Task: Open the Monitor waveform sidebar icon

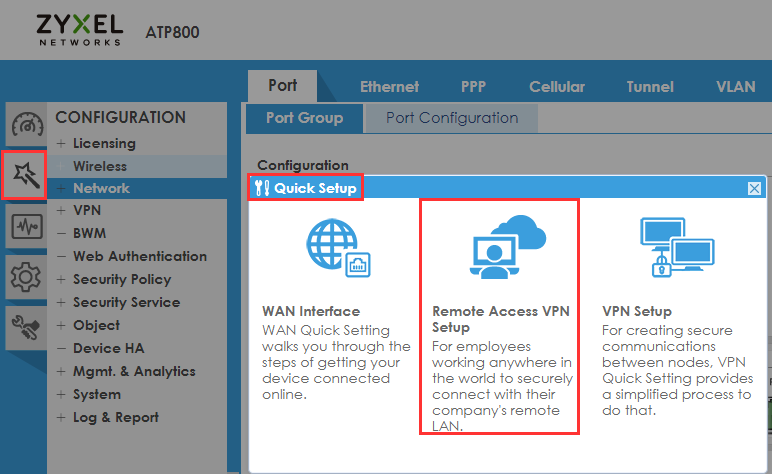Action: point(24,227)
